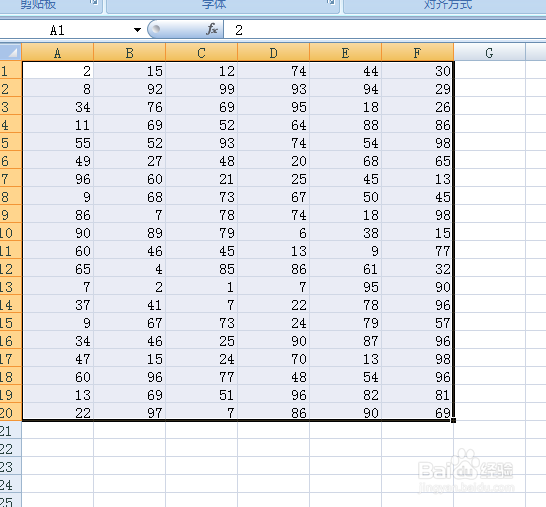Click cell D17 containing 70
546x507 pixels.
274,359
